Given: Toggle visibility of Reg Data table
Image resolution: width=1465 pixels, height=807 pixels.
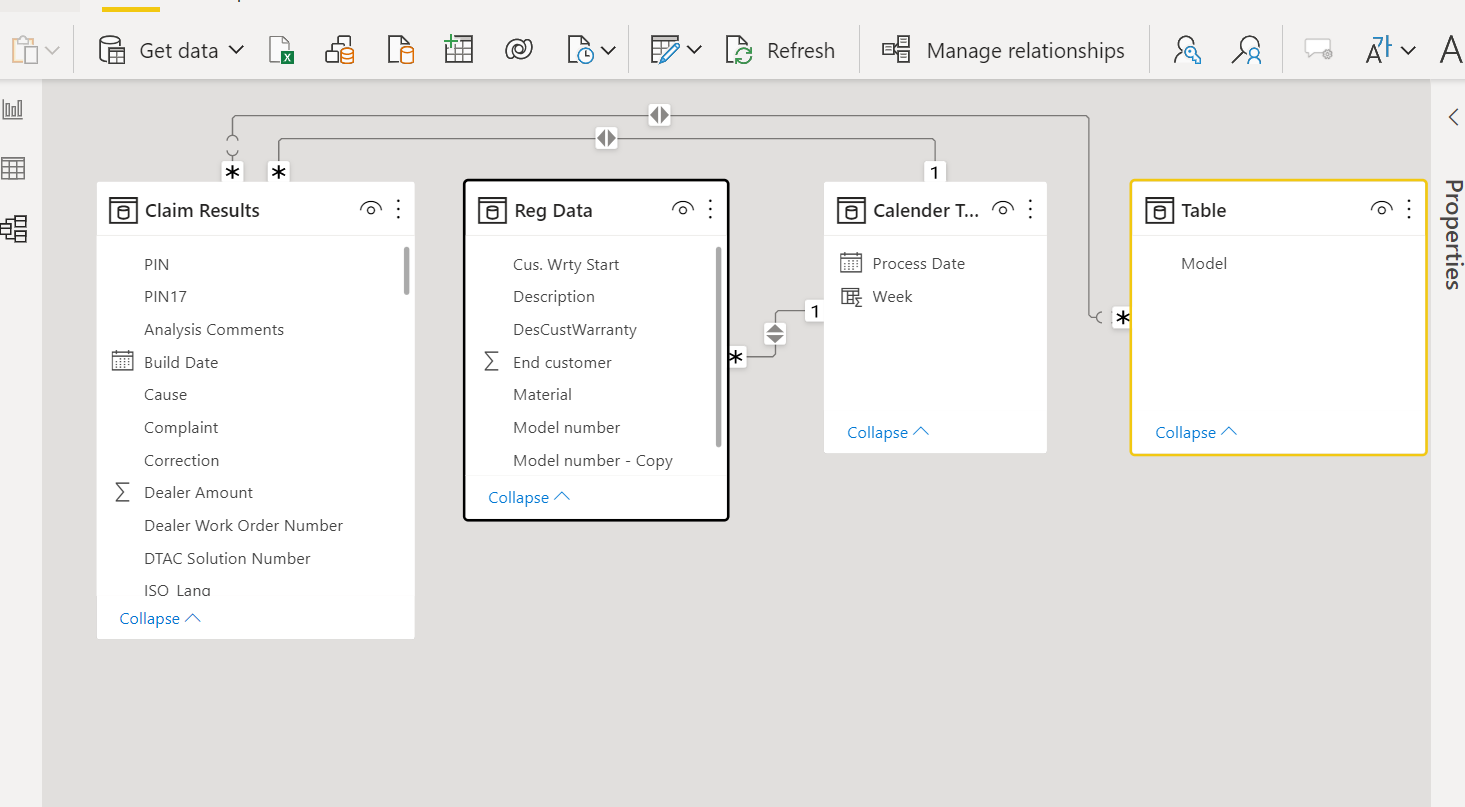Looking at the screenshot, I should (x=683, y=209).
